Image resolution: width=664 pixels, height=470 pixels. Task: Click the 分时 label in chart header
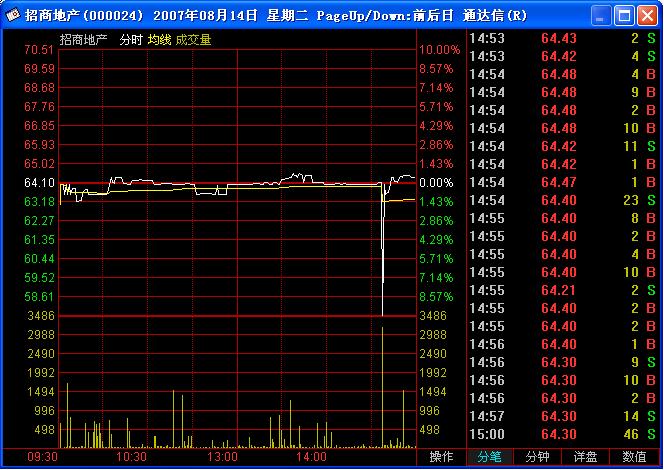131,40
